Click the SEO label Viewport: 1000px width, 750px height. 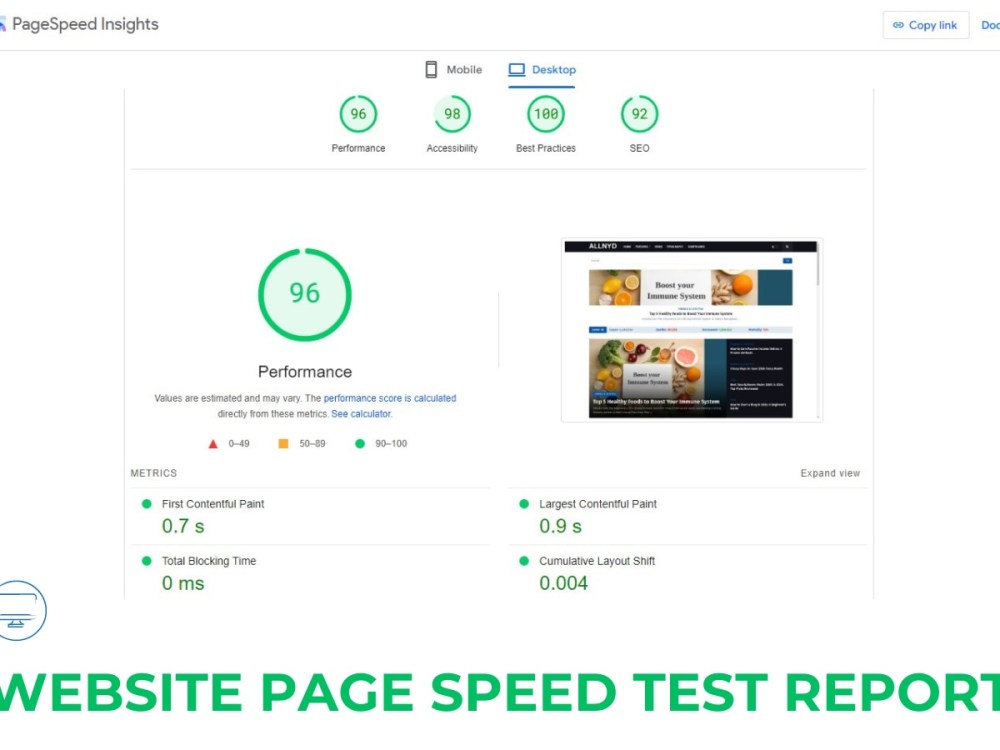[640, 148]
